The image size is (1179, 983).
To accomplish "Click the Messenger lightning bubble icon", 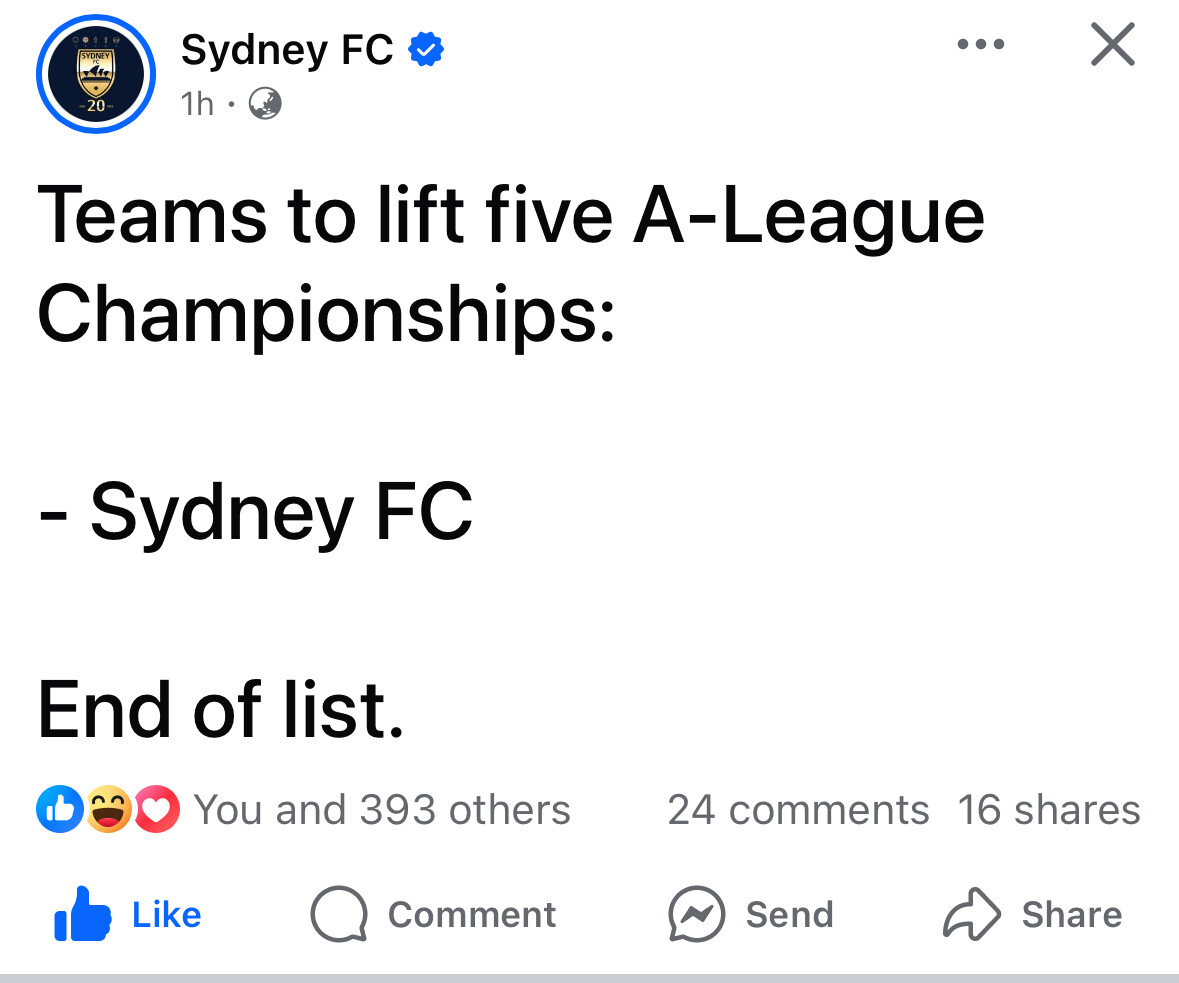I will point(696,915).
